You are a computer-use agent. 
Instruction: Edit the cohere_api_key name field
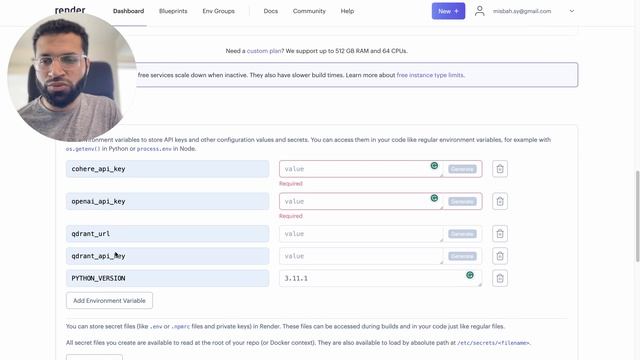click(167, 169)
